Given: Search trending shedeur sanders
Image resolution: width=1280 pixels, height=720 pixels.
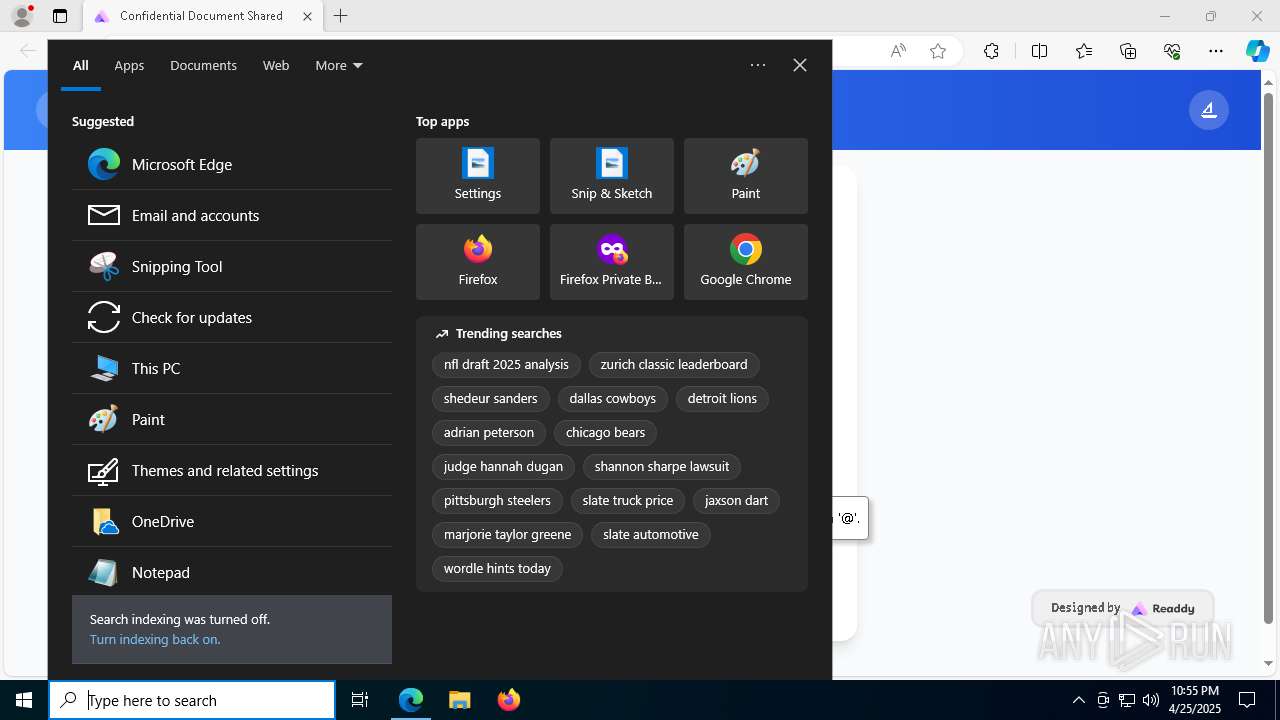Looking at the screenshot, I should pyautogui.click(x=491, y=399).
